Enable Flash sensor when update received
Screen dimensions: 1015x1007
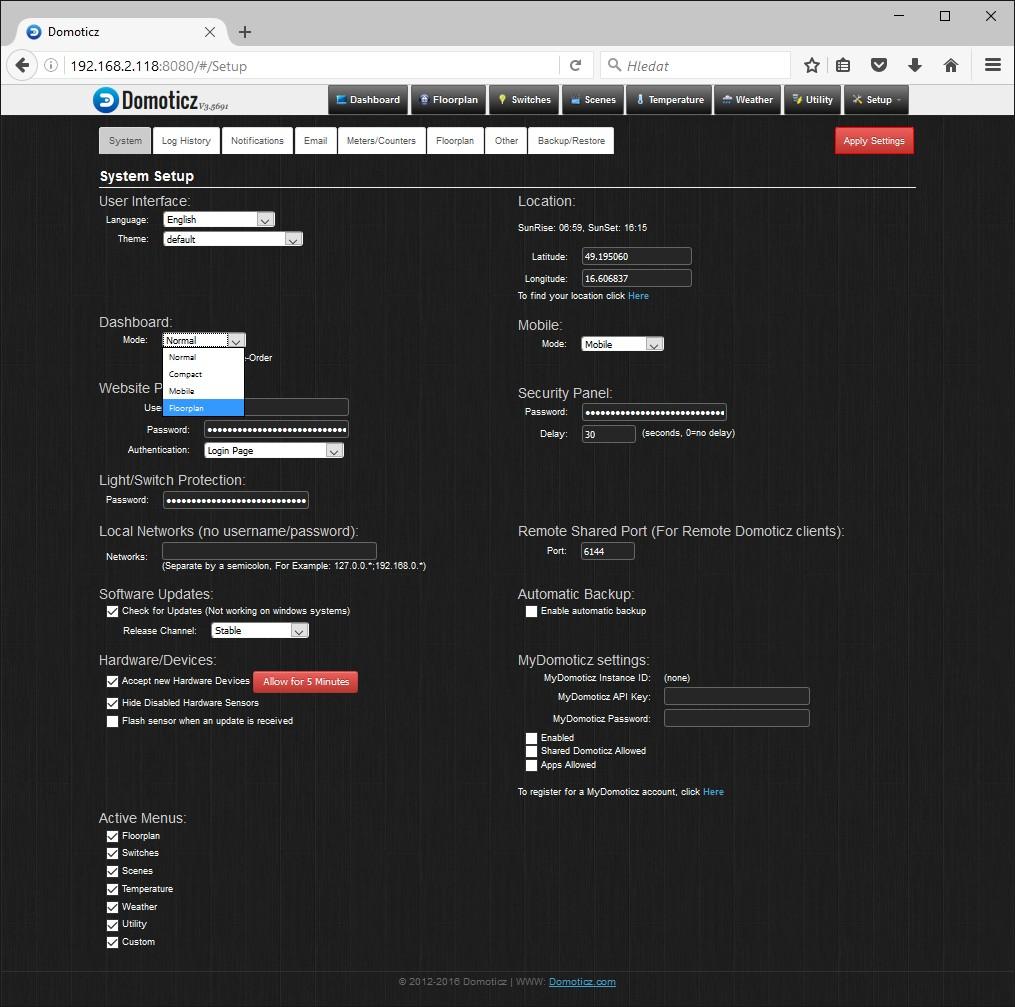[113, 722]
